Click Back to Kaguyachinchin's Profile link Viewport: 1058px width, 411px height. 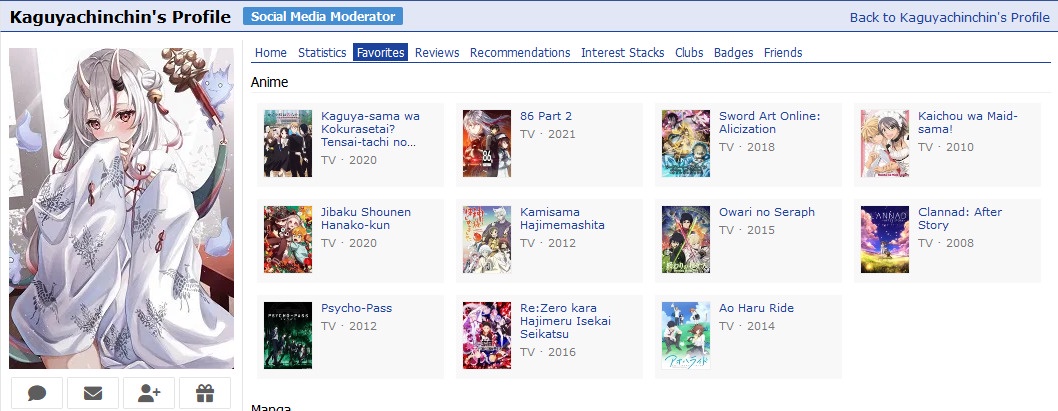tap(949, 18)
